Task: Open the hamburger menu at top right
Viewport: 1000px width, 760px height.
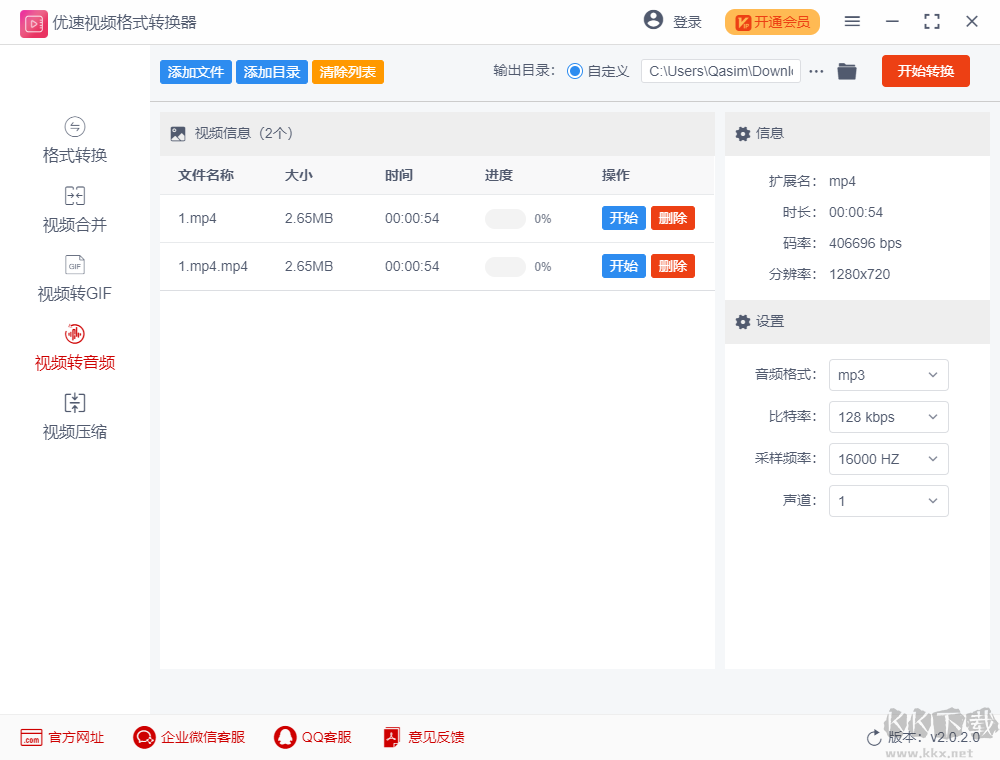Action: point(852,21)
